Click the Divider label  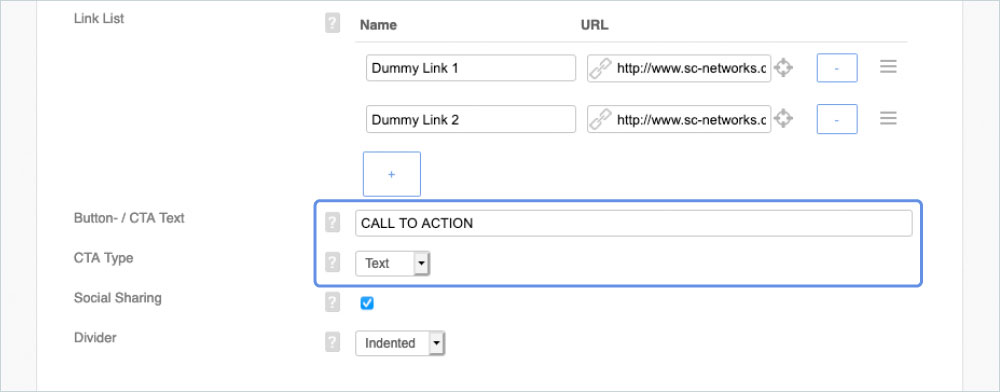[95, 338]
